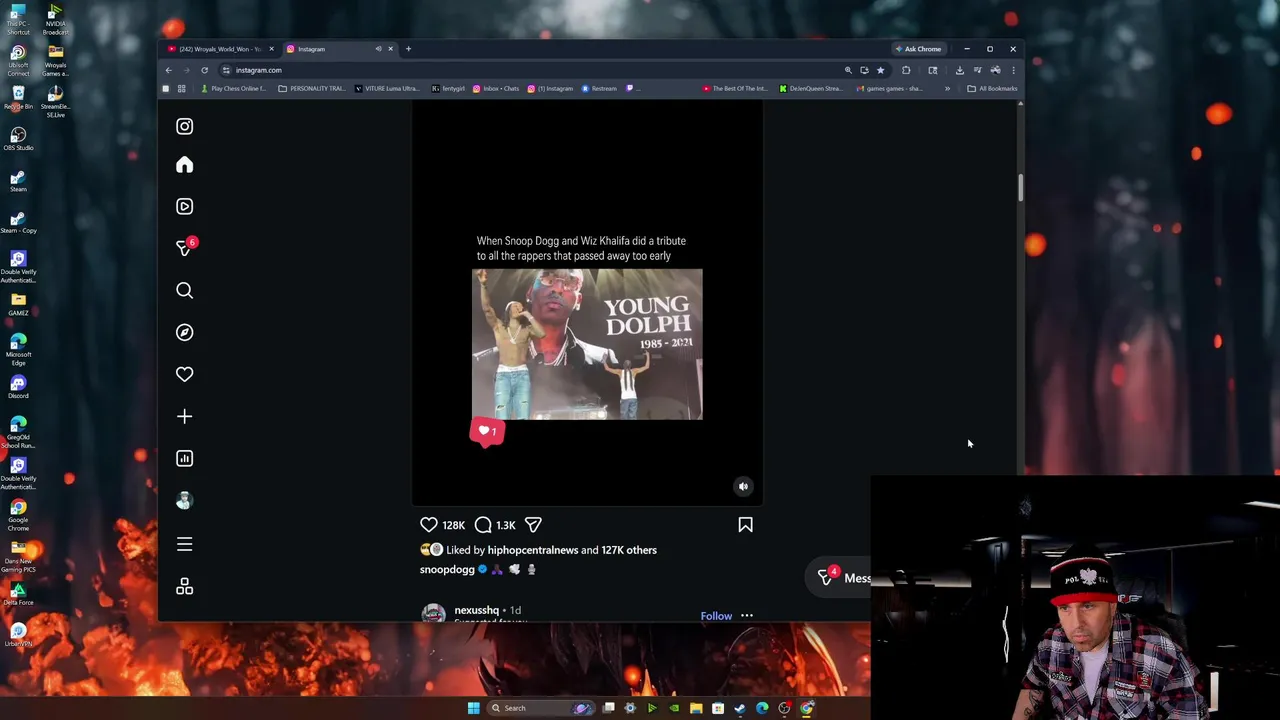
Task: Open the Explore compass icon
Action: click(x=184, y=332)
